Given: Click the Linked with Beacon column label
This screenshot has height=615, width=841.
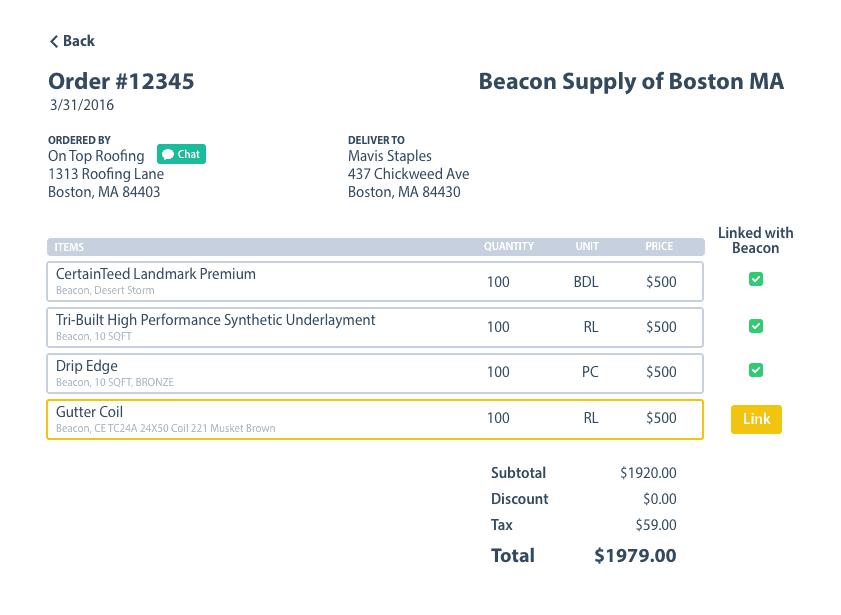Looking at the screenshot, I should pyautogui.click(x=755, y=240).
